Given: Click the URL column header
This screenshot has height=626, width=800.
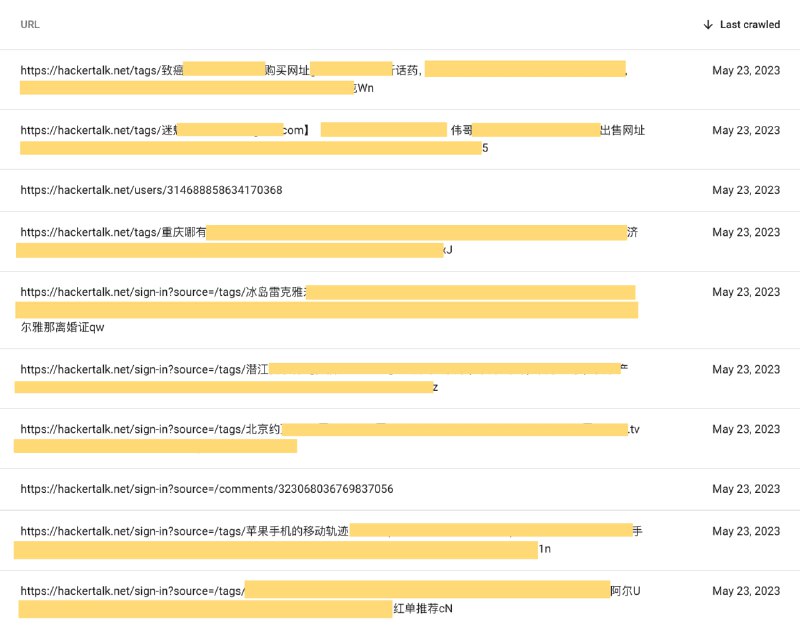Looking at the screenshot, I should [x=28, y=24].
